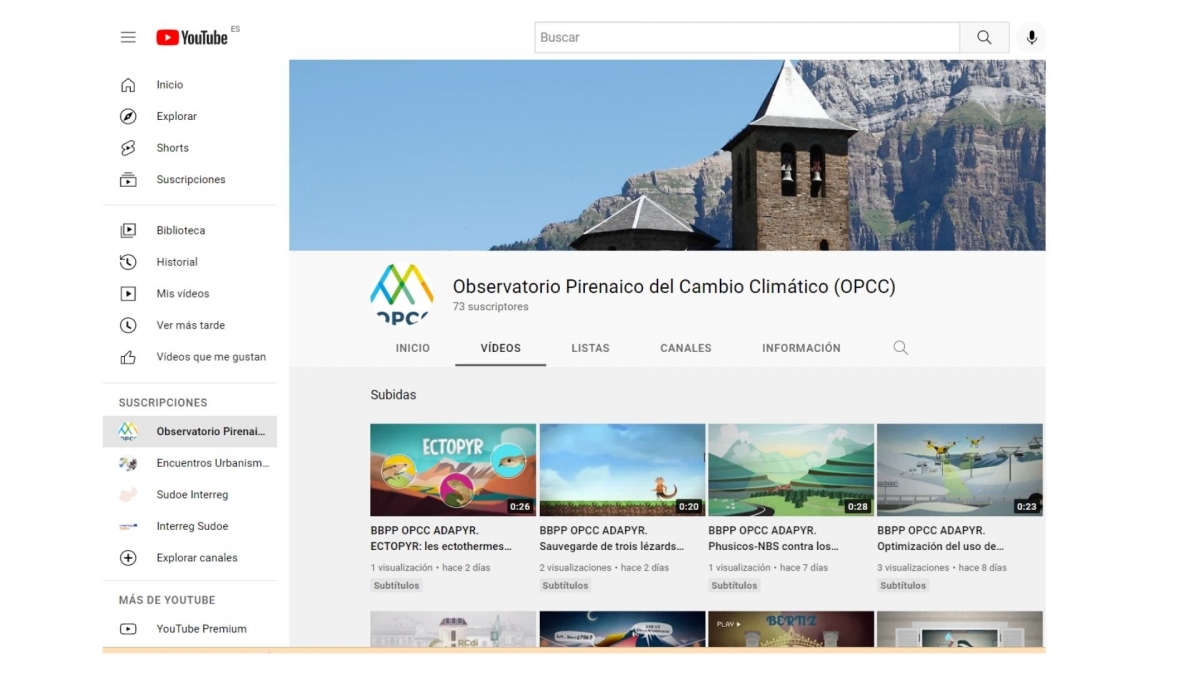Play the lizard video thumbnail lasting 0:20

click(622, 470)
